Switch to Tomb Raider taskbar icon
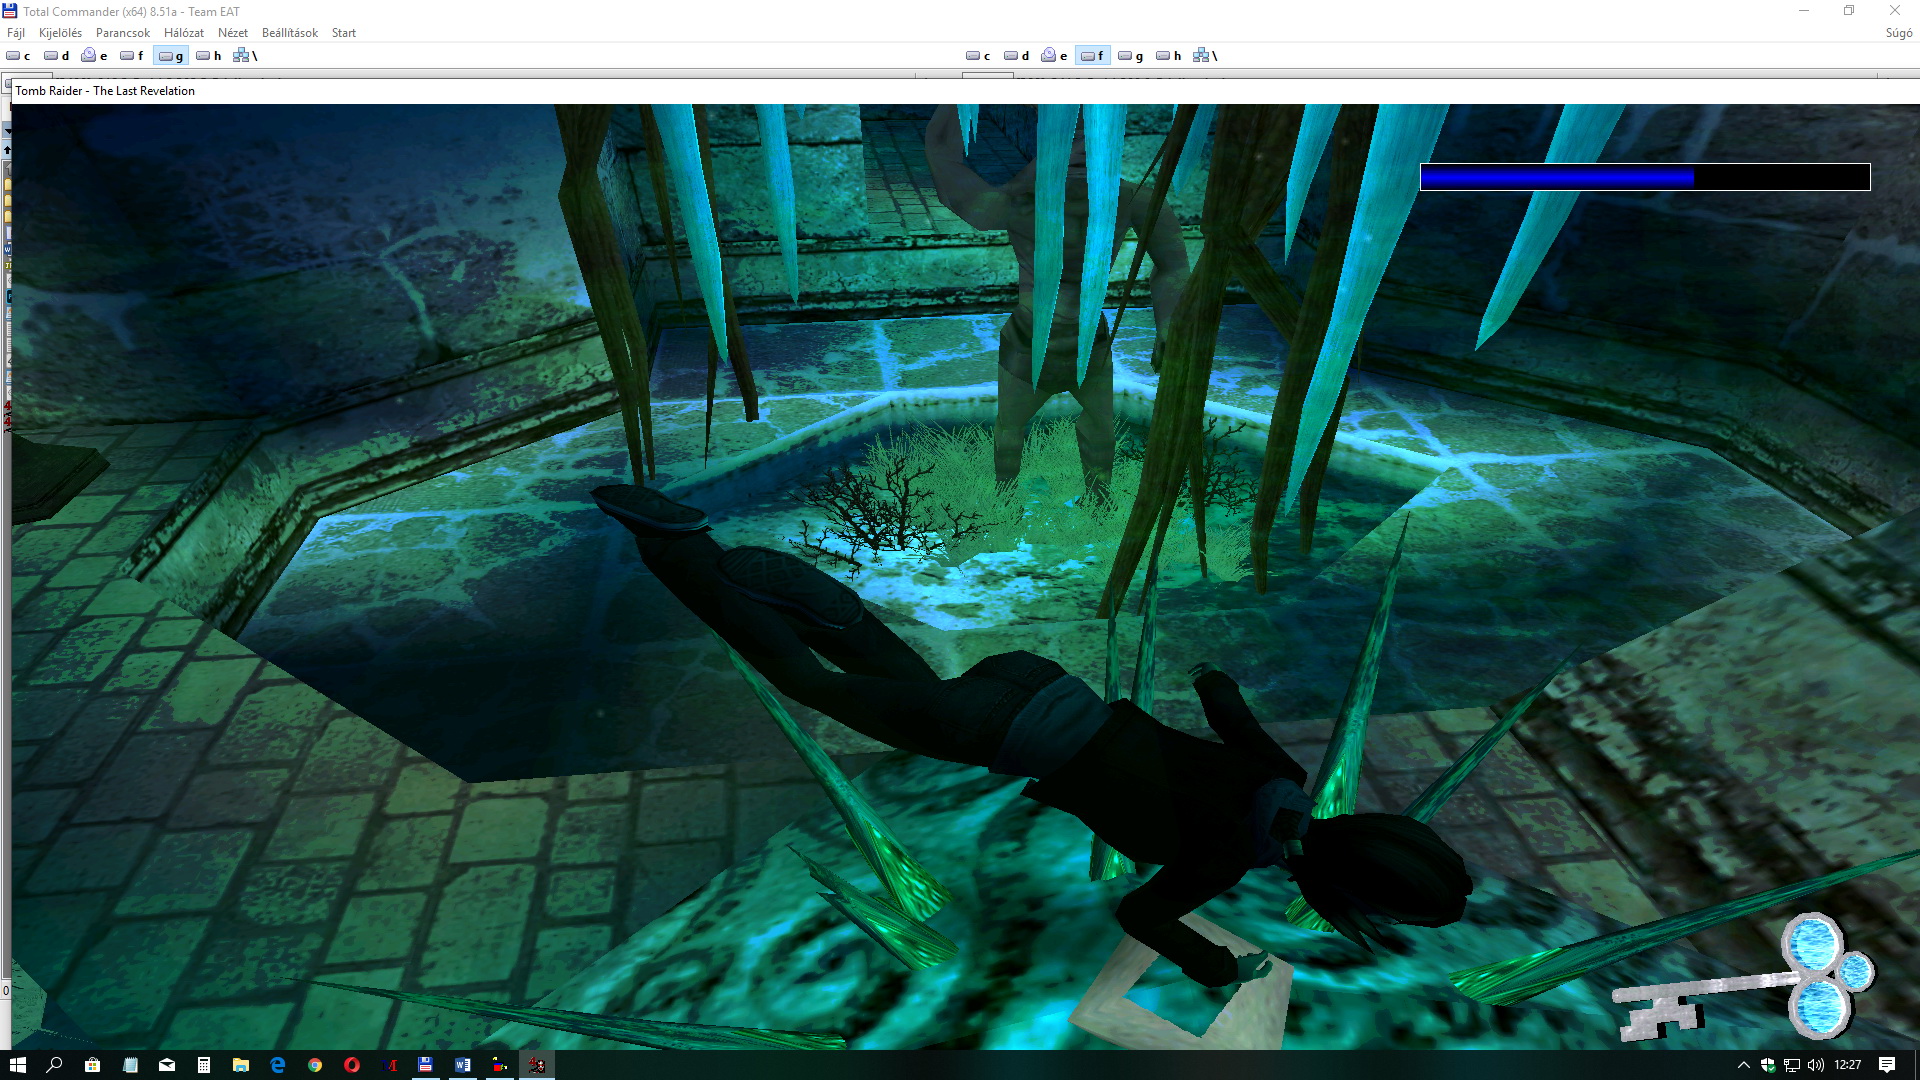1920x1080 pixels. 537,1065
